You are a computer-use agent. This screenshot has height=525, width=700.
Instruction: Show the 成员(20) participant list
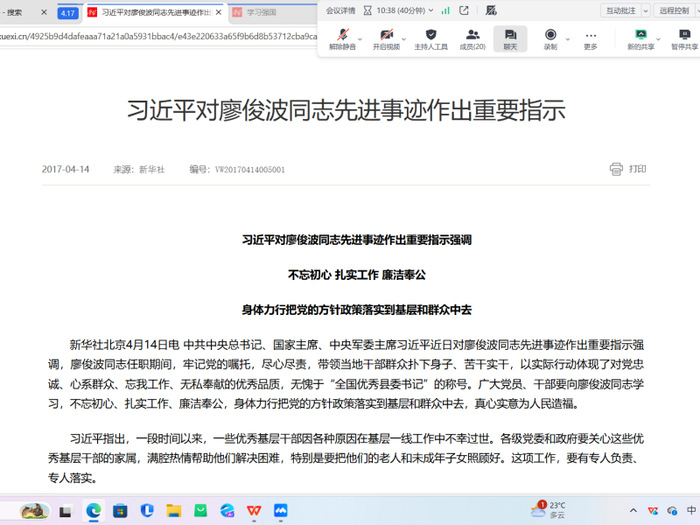coord(472,37)
